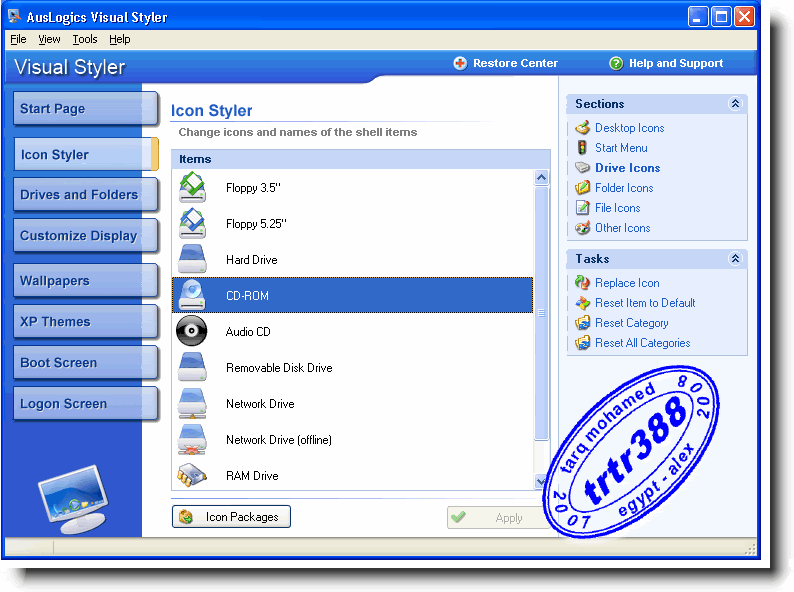Open Drives and Folders section
Screen dimensions: 794x592
pos(85,194)
